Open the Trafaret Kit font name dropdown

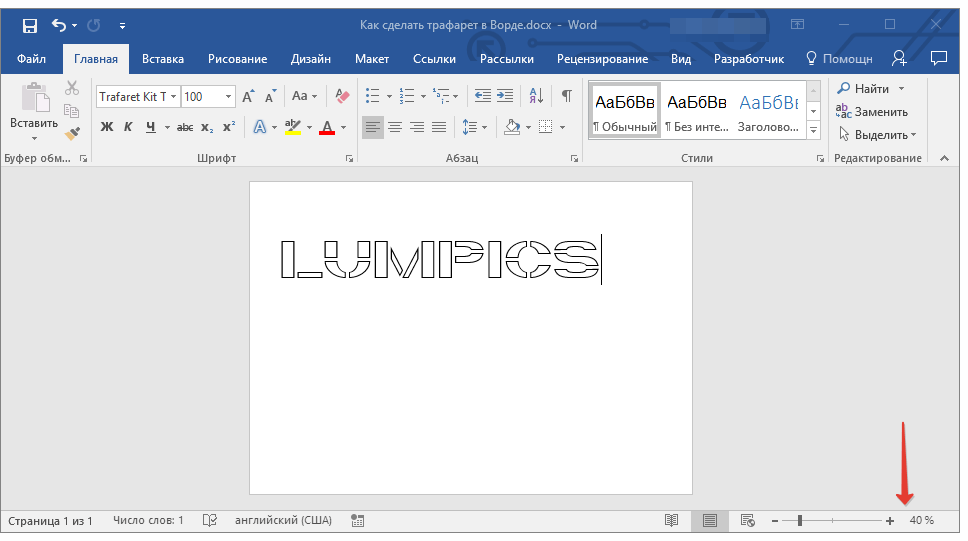click(173, 97)
